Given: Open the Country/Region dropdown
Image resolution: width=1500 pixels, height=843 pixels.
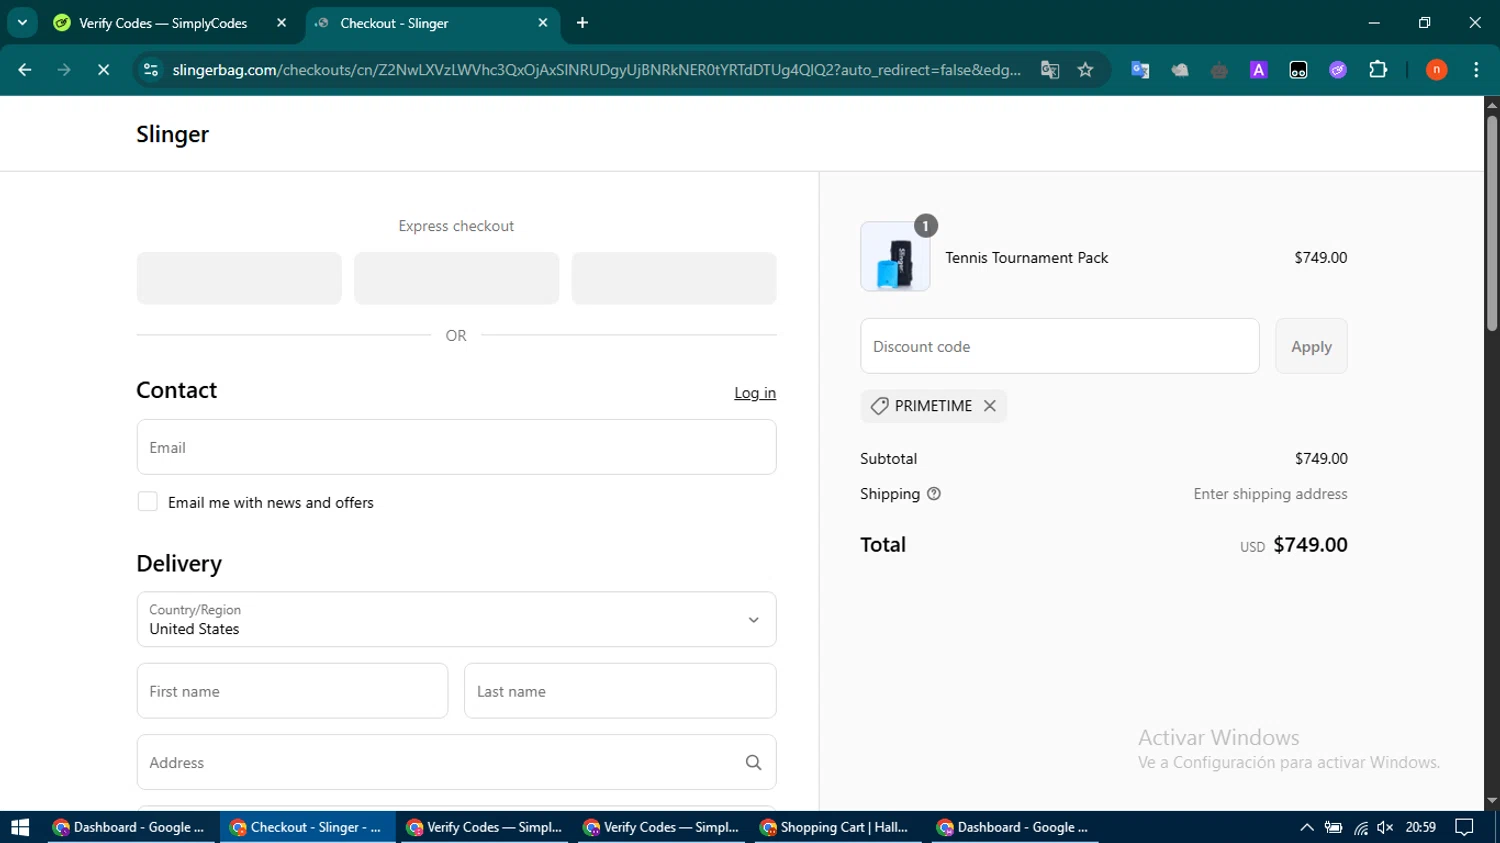Looking at the screenshot, I should coord(456,620).
